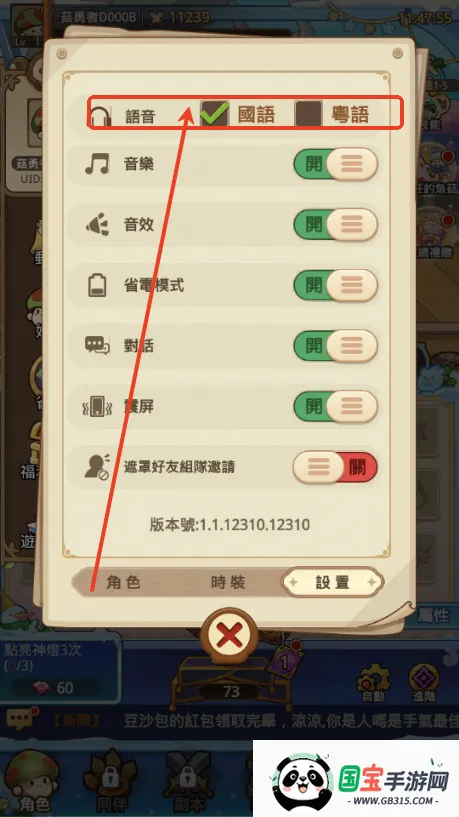Click the speaker icon beside 音效
Viewport: 459px width, 817px height.
97,225
